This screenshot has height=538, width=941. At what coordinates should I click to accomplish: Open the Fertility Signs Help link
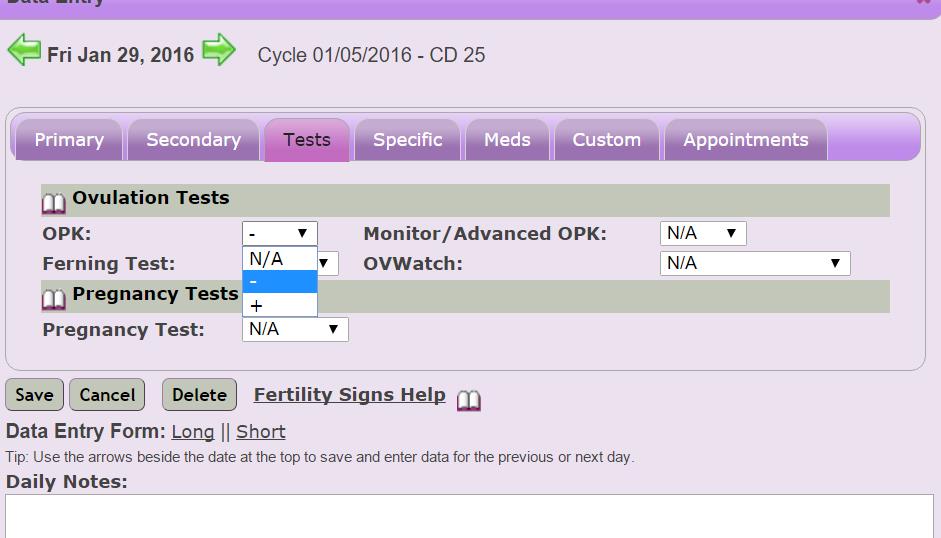pos(349,395)
